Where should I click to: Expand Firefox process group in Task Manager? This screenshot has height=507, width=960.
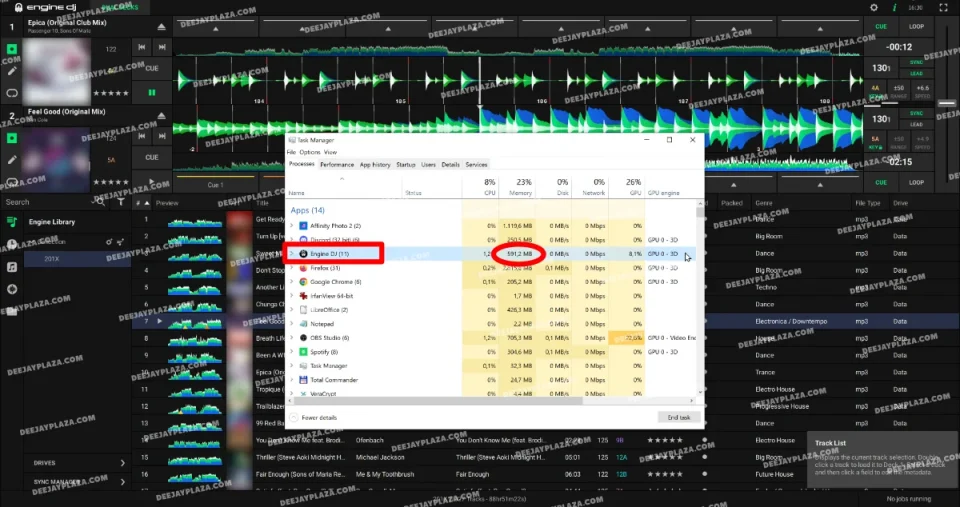pyautogui.click(x=293, y=268)
